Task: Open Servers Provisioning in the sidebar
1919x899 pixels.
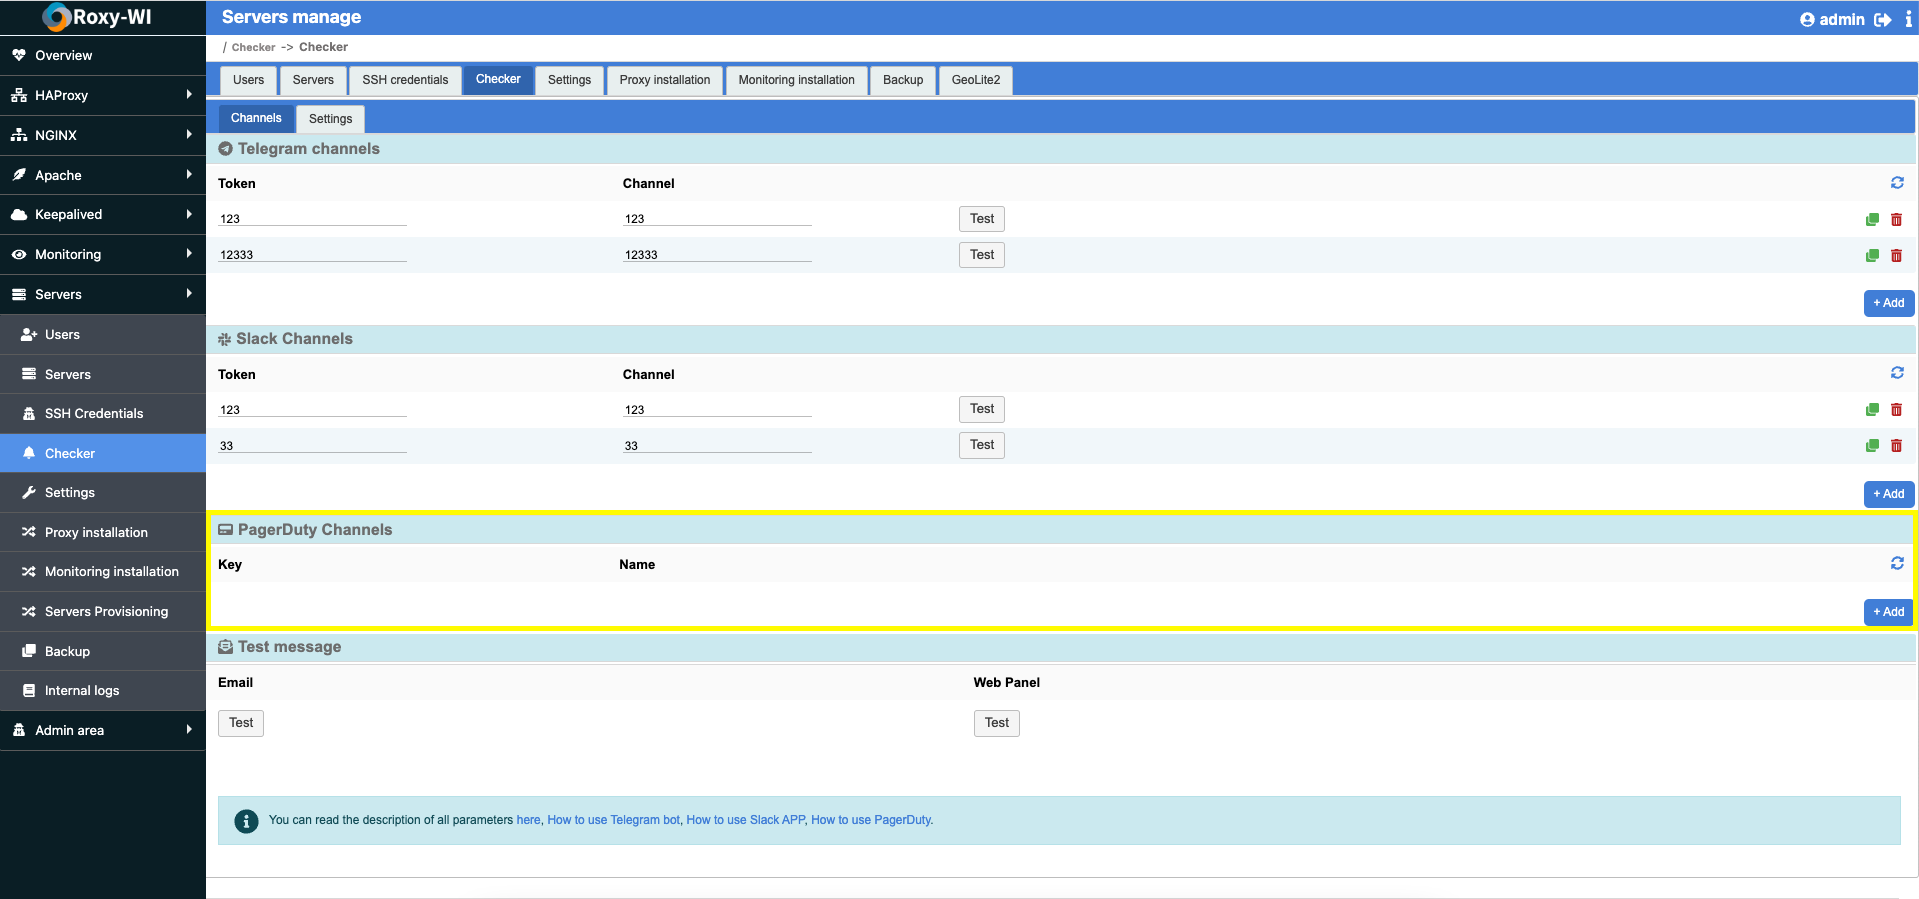Action: coord(103,611)
